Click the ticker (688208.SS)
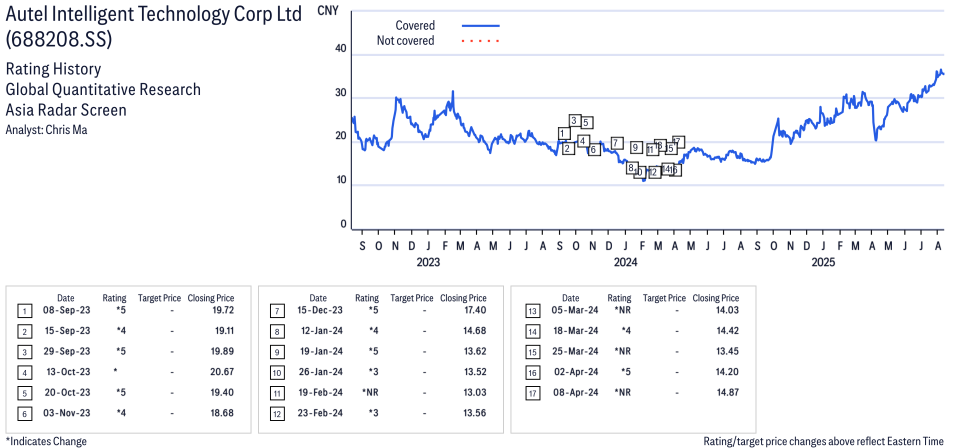This screenshot has height=448, width=955. coord(59,40)
